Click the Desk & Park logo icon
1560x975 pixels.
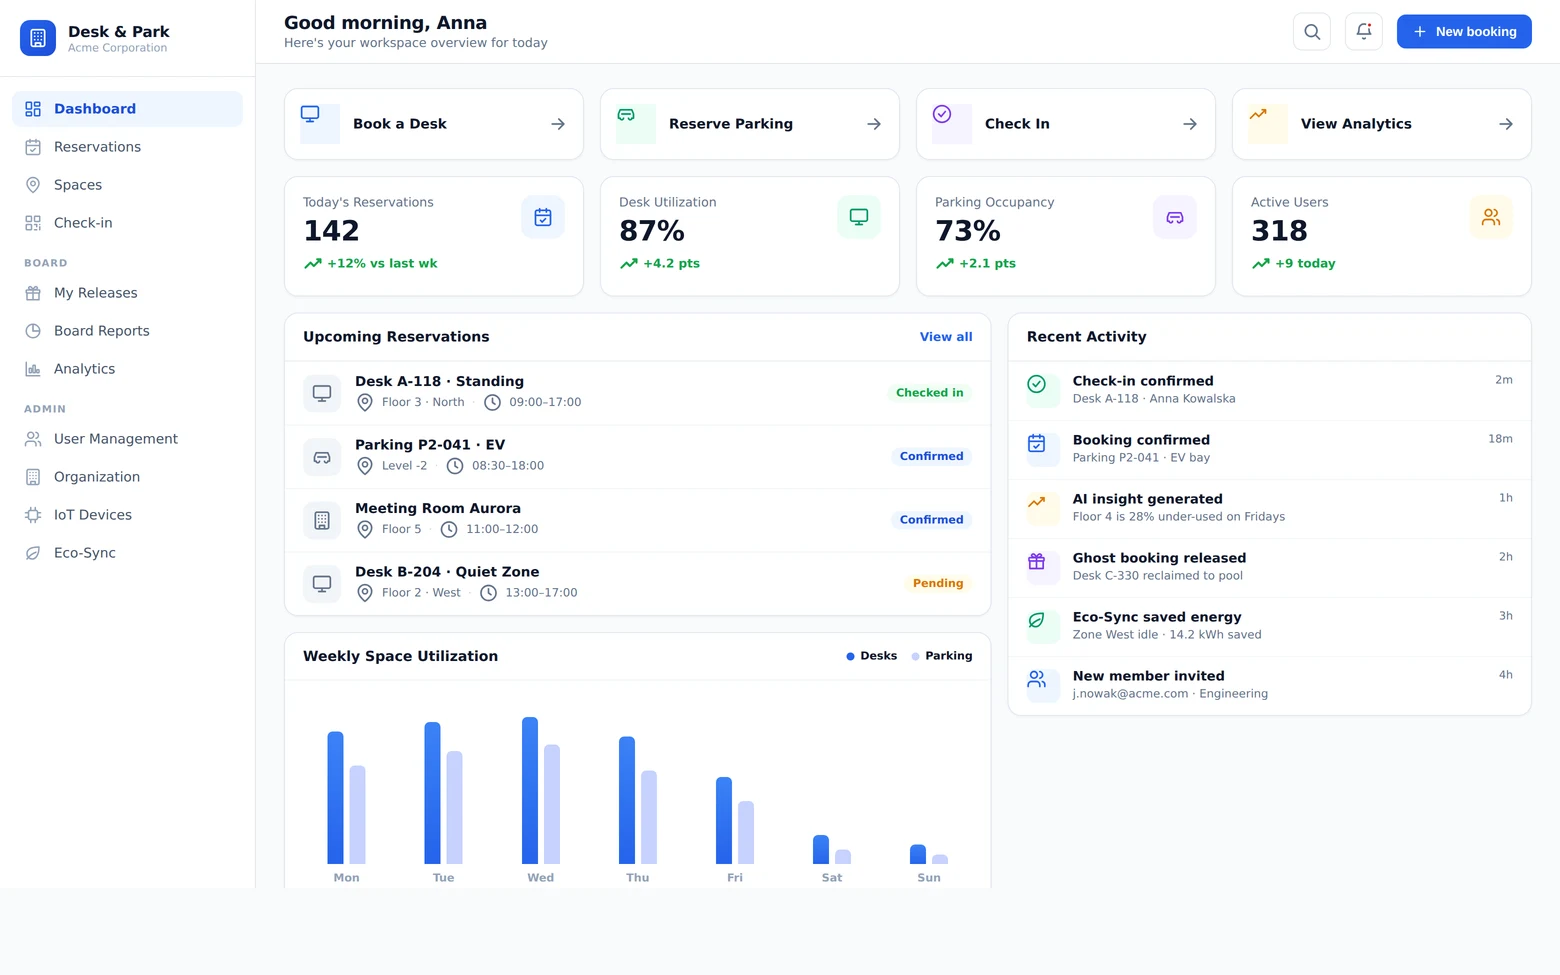[38, 38]
